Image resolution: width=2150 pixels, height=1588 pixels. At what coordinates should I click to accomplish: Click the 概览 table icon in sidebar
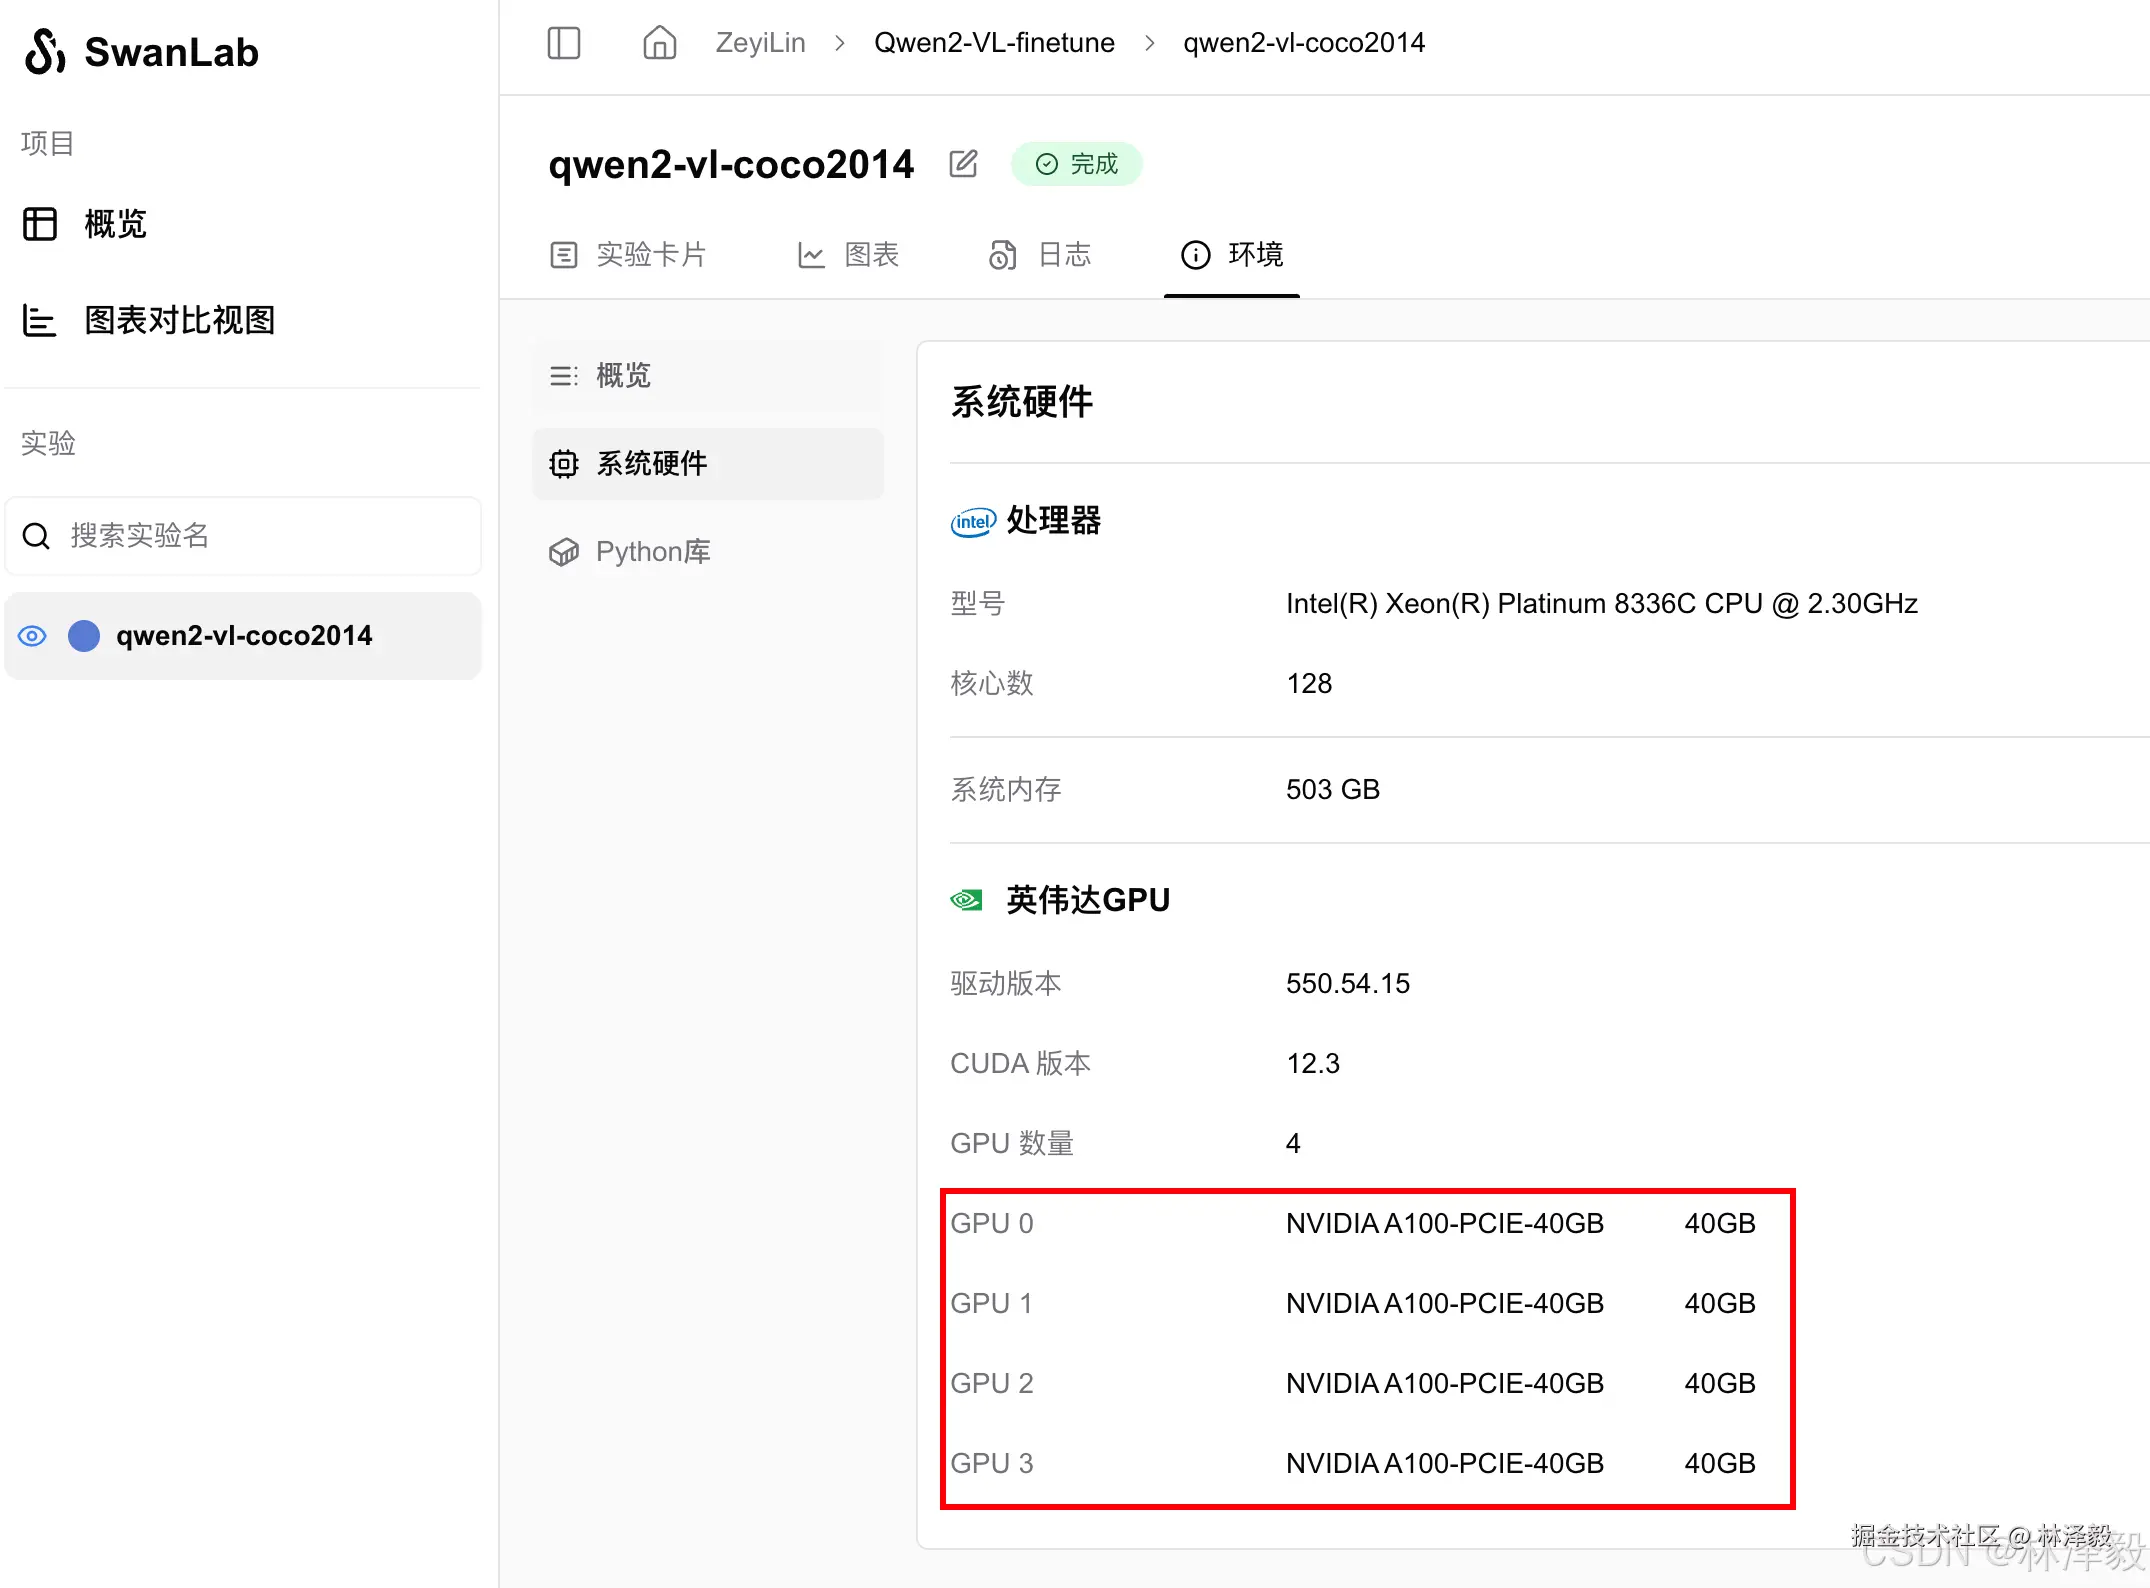(40, 224)
